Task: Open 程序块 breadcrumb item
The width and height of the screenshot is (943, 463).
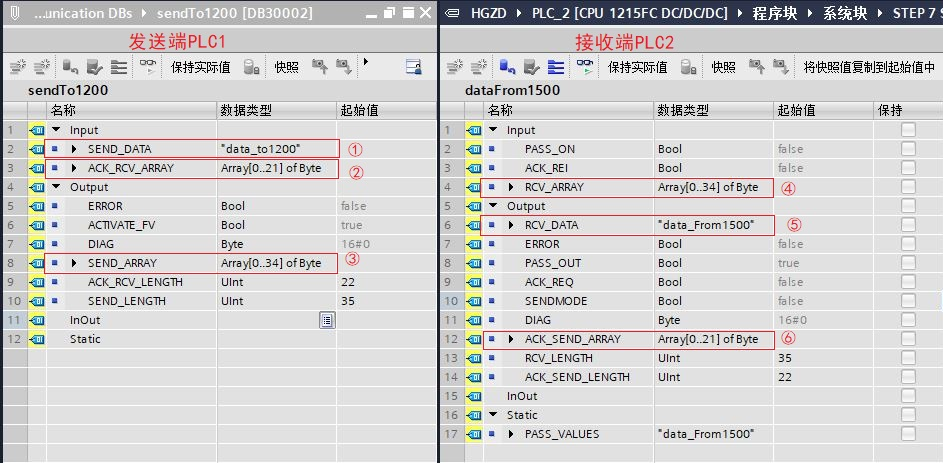Action: pos(775,13)
